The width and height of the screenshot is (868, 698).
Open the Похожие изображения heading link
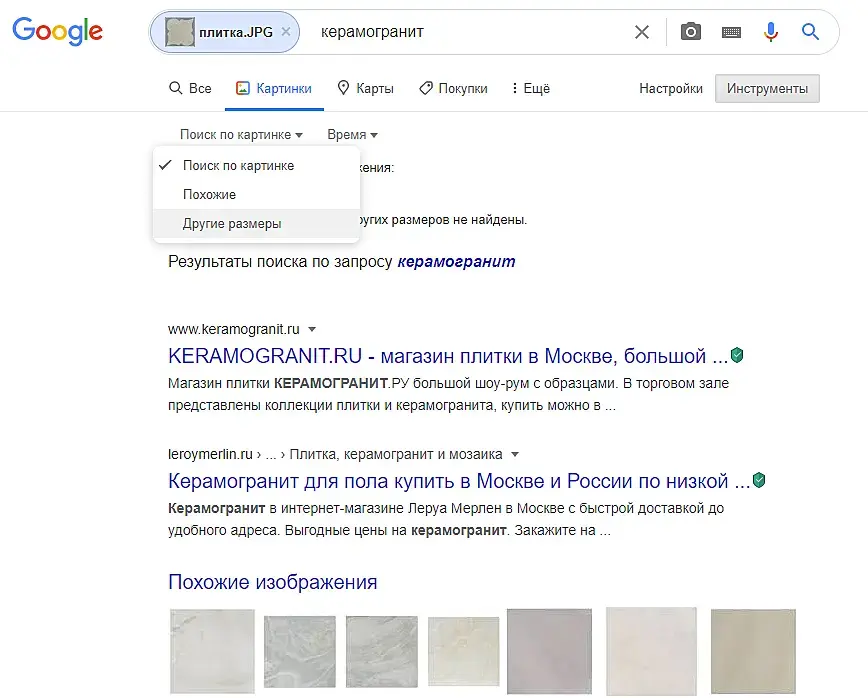click(272, 582)
